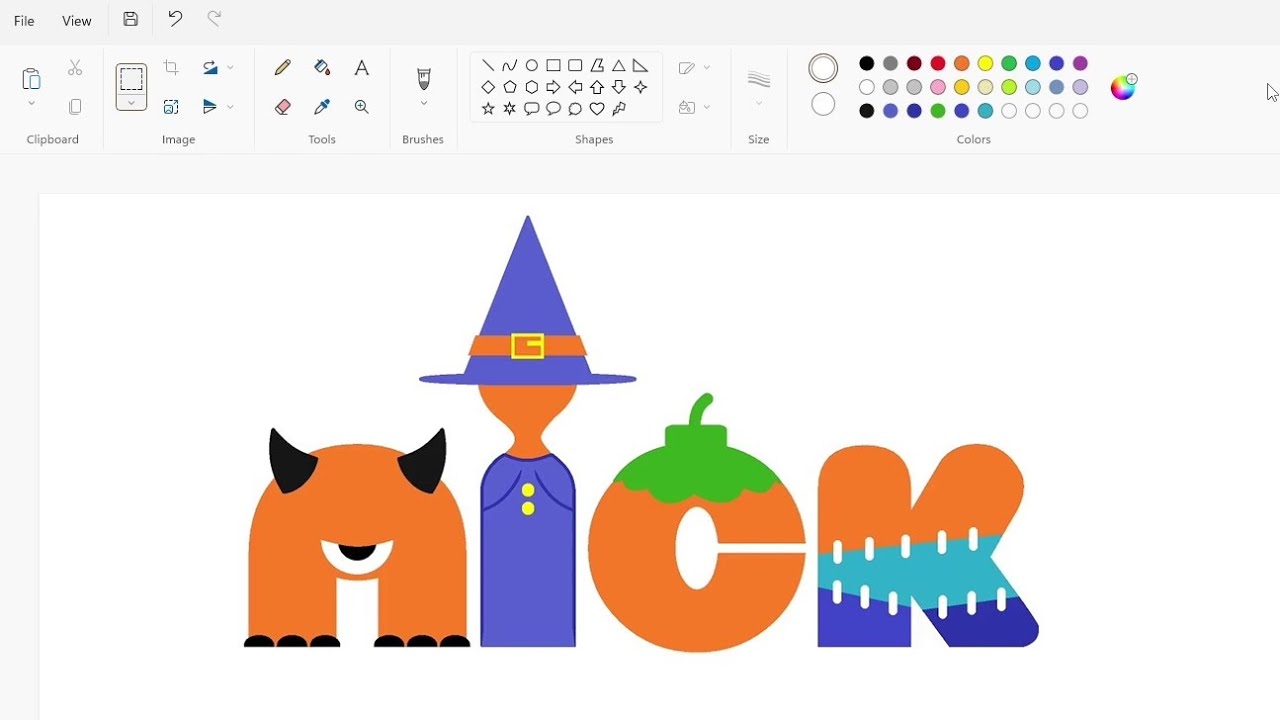Image resolution: width=1280 pixels, height=720 pixels.
Task: Pick the Diamond shape
Action: click(x=488, y=88)
